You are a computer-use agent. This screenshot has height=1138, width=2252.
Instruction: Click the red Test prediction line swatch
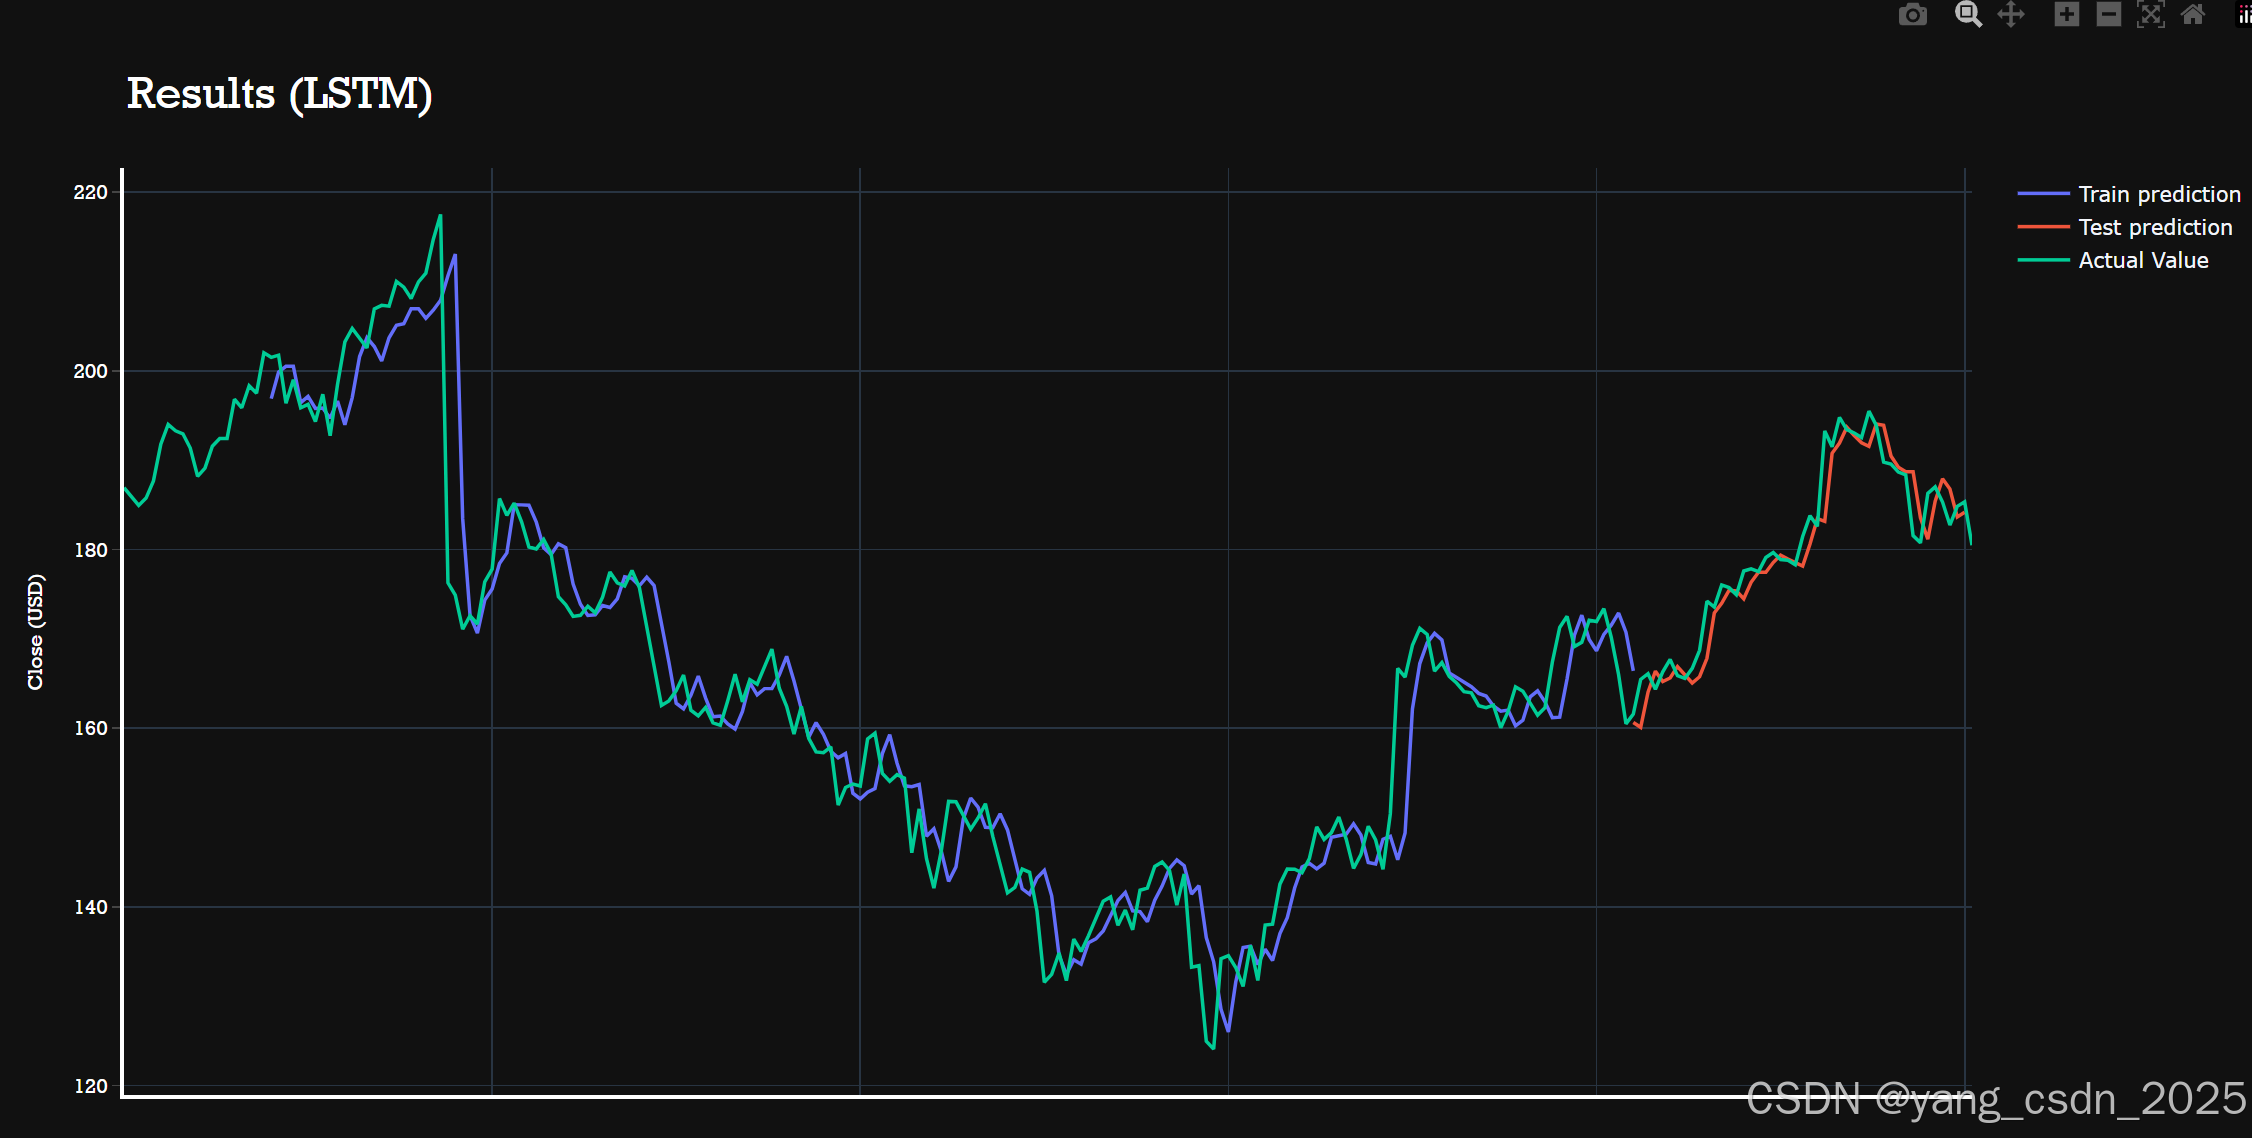2043,227
